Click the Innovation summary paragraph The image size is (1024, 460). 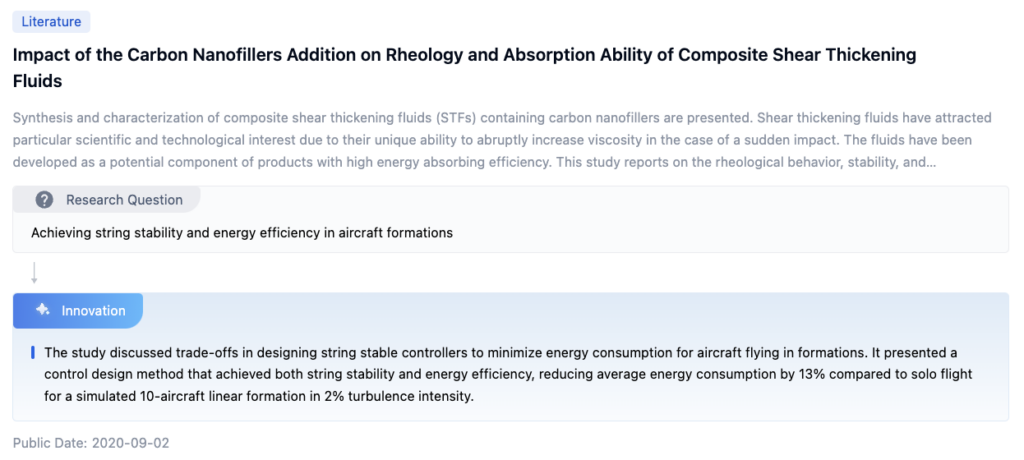coord(500,374)
